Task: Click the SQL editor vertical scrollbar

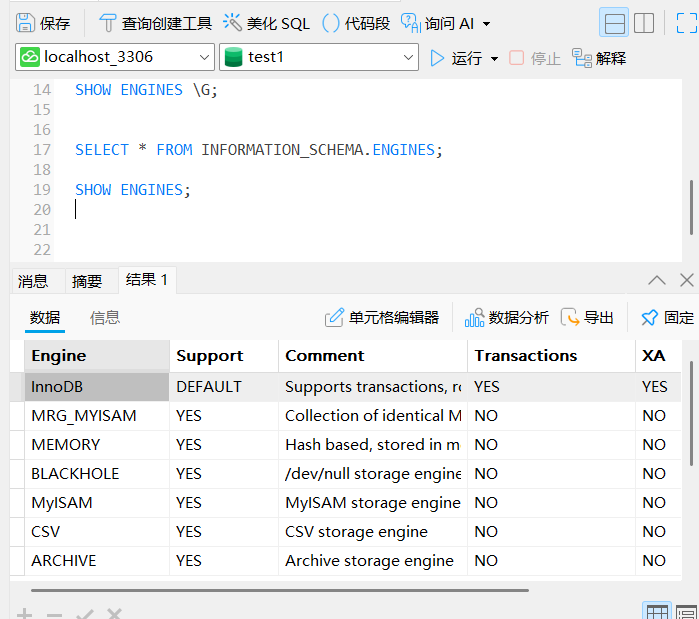Action: pyautogui.click(x=691, y=209)
